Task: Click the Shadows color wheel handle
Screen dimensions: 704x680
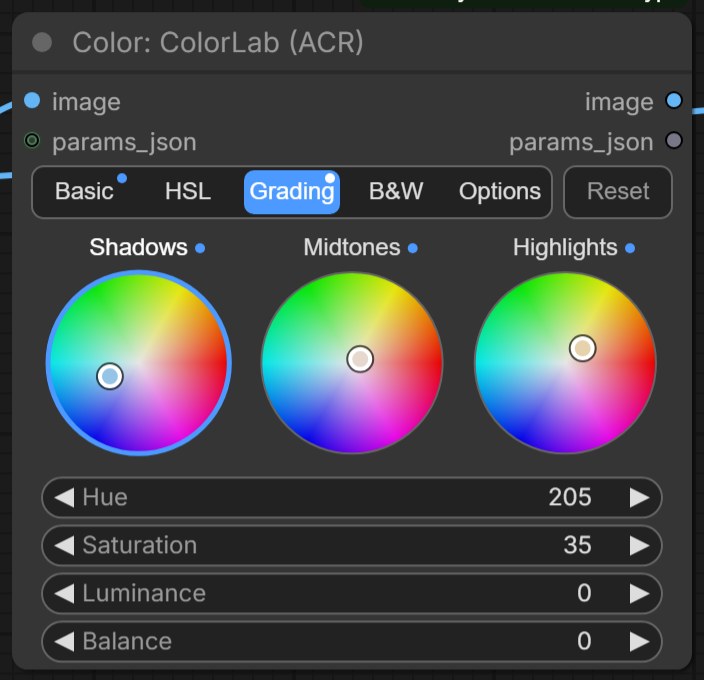Action: pyautogui.click(x=110, y=376)
